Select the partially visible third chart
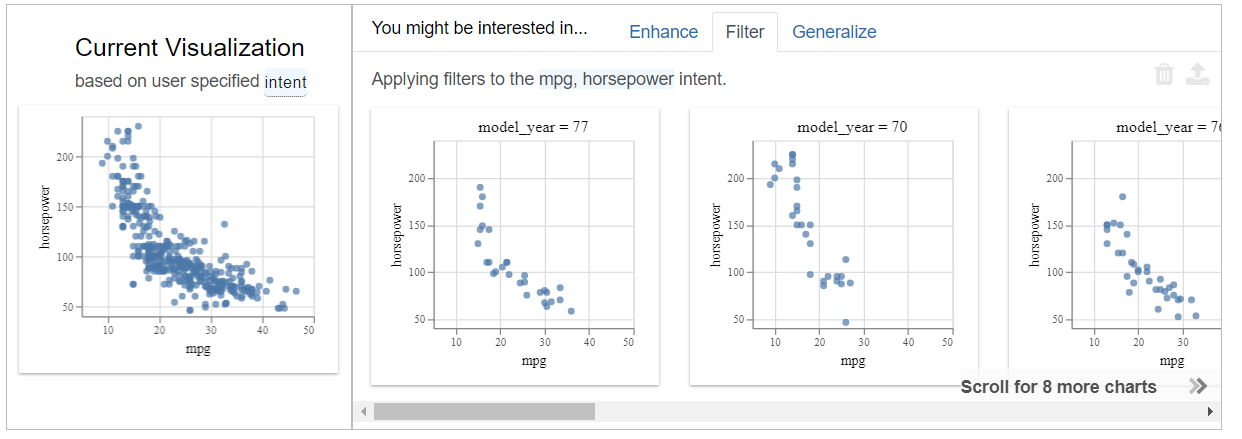The image size is (1242, 439). (1115, 246)
